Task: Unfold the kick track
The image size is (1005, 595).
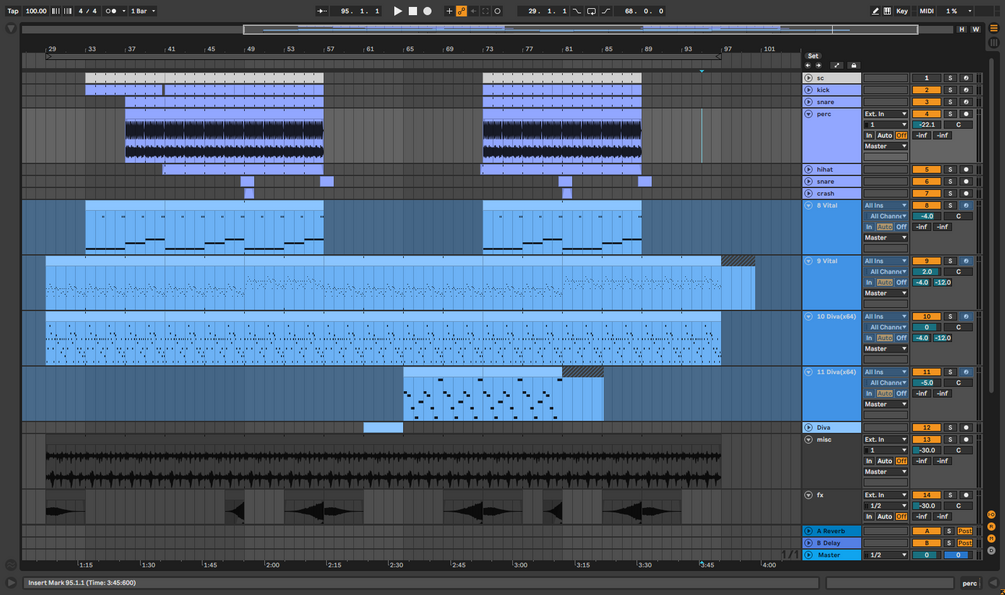Action: coord(808,90)
